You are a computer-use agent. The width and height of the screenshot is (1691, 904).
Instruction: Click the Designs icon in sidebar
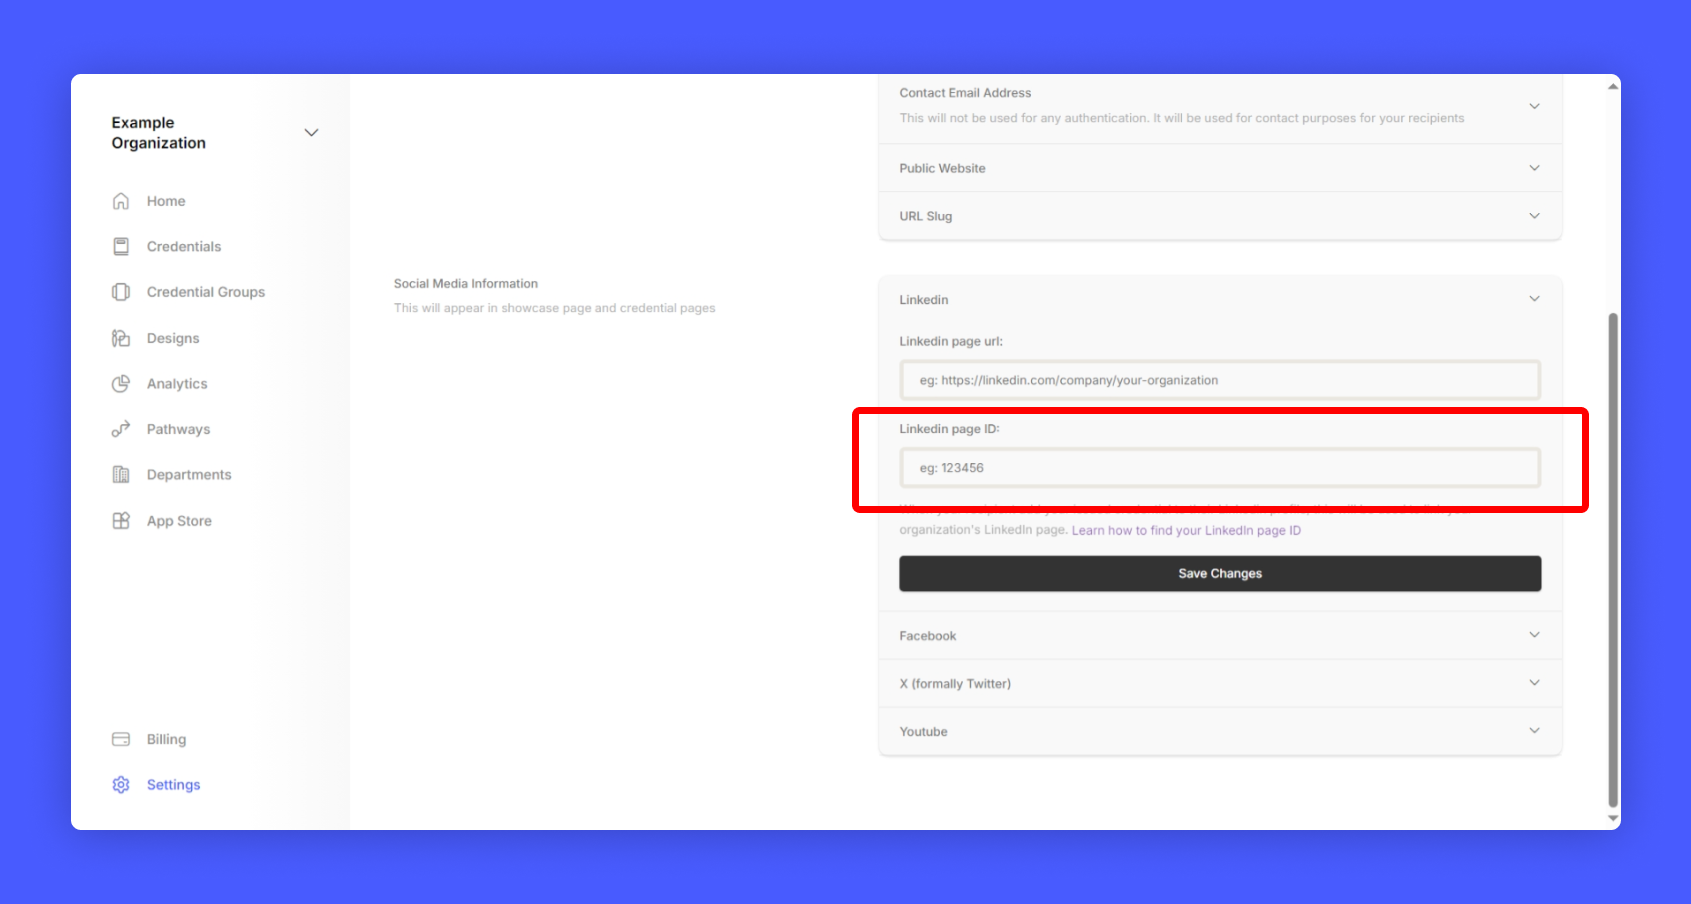pos(121,338)
